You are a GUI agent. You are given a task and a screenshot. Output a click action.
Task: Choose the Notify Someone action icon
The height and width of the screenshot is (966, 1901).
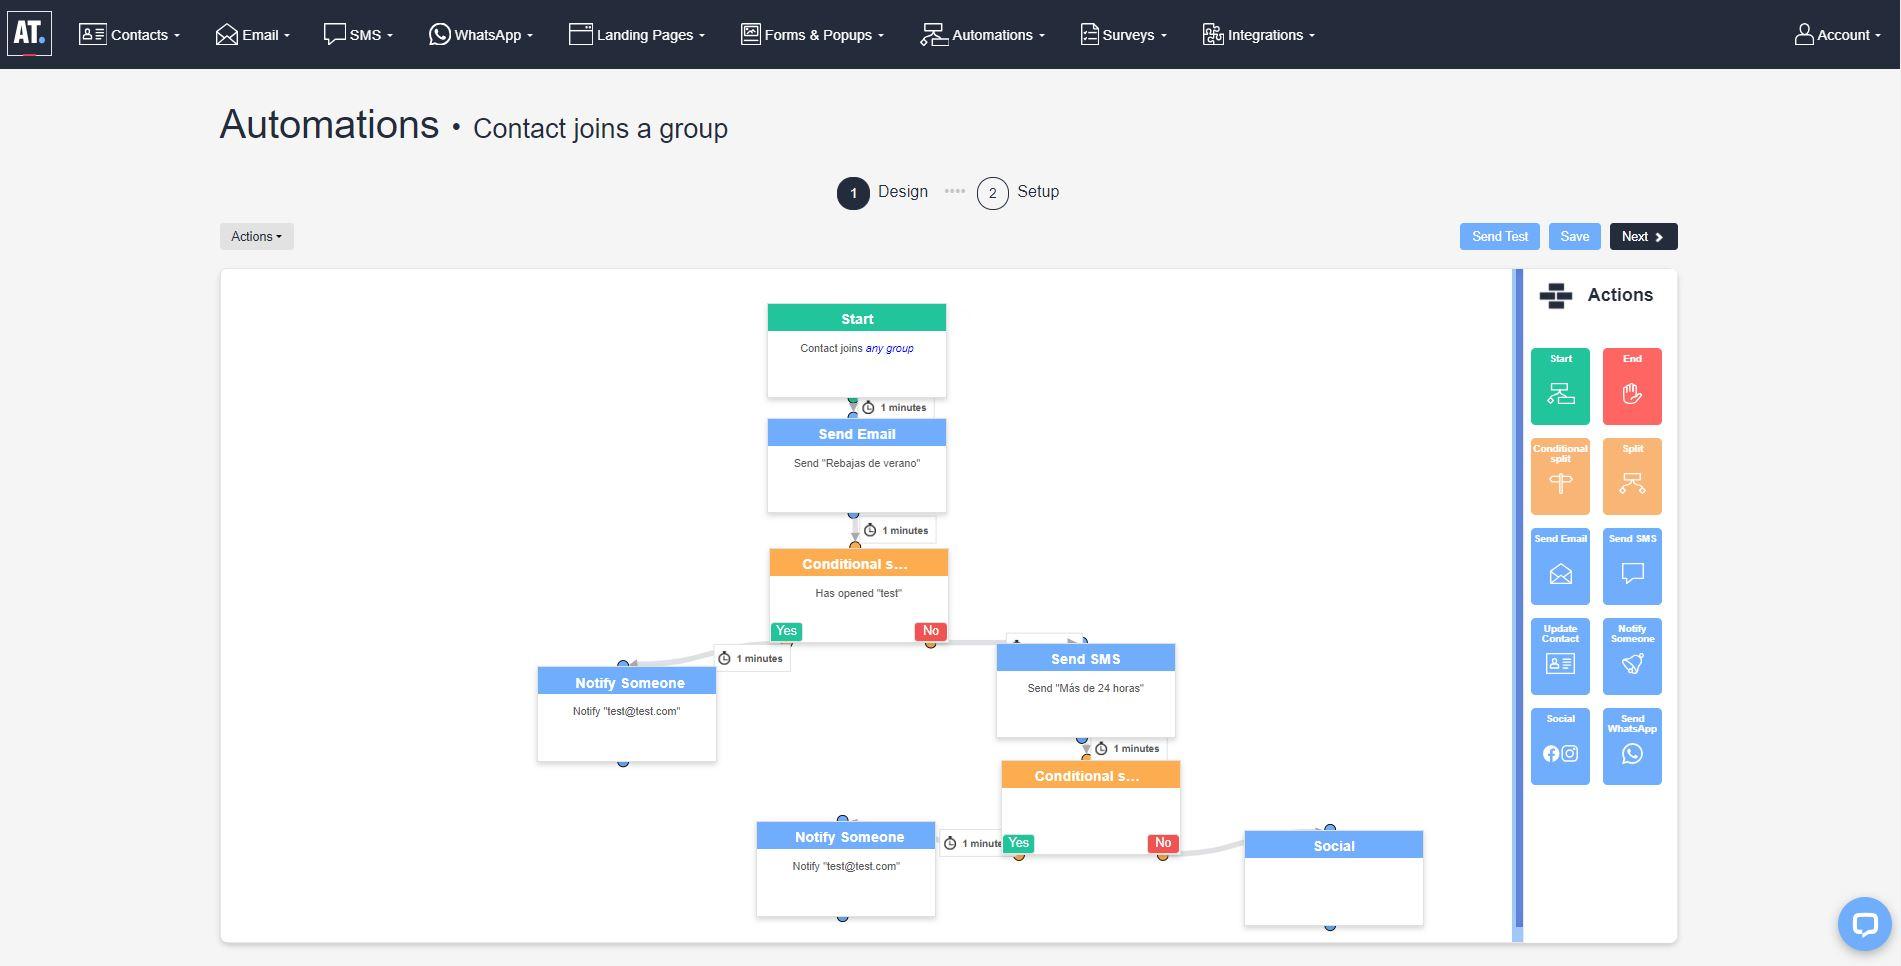[x=1632, y=656]
